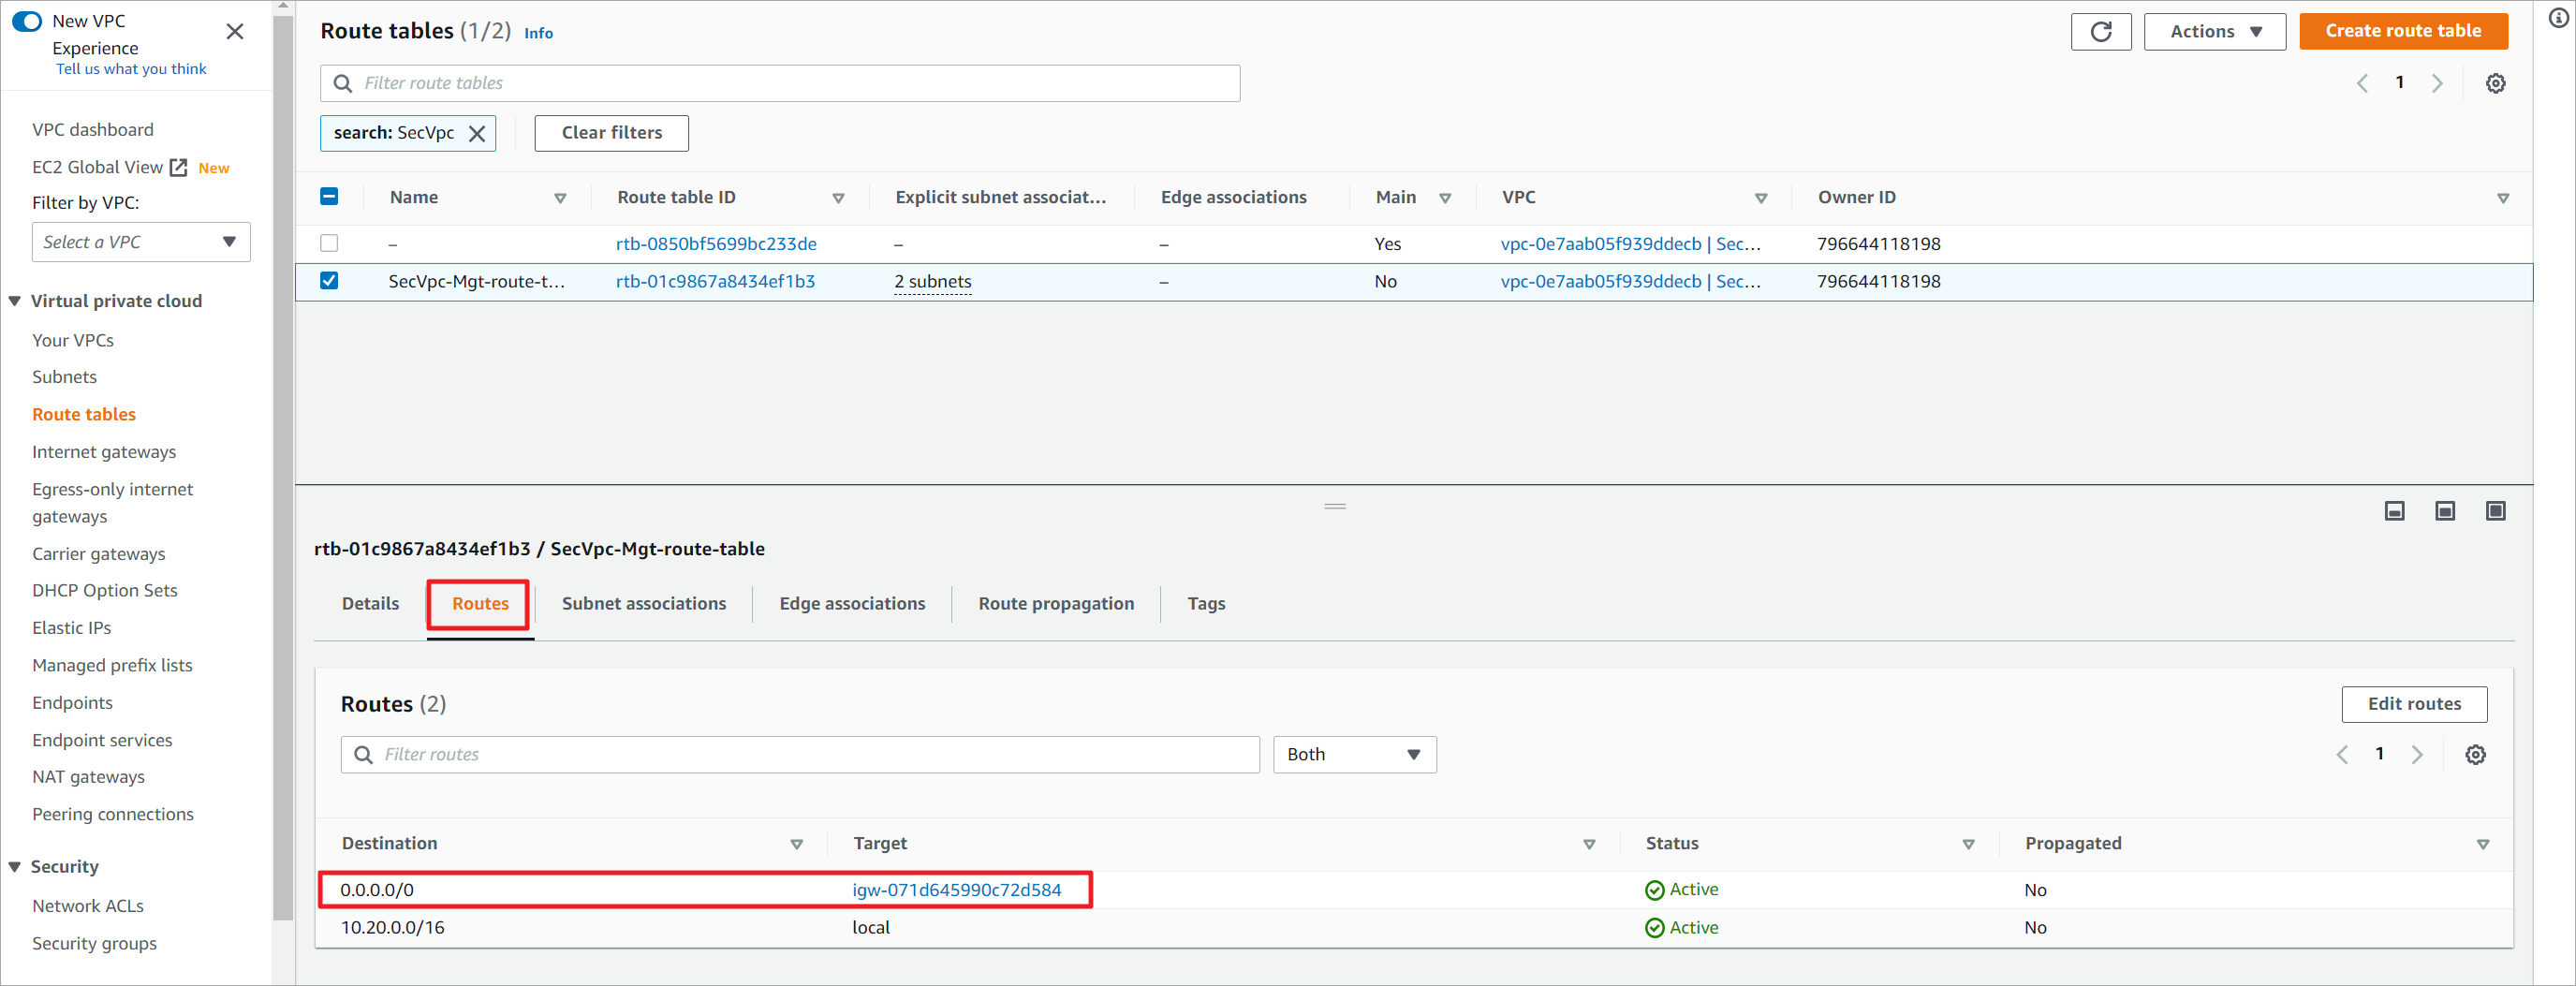The width and height of the screenshot is (2576, 986).
Task: Open Internet gateways page
Action: (x=104, y=452)
